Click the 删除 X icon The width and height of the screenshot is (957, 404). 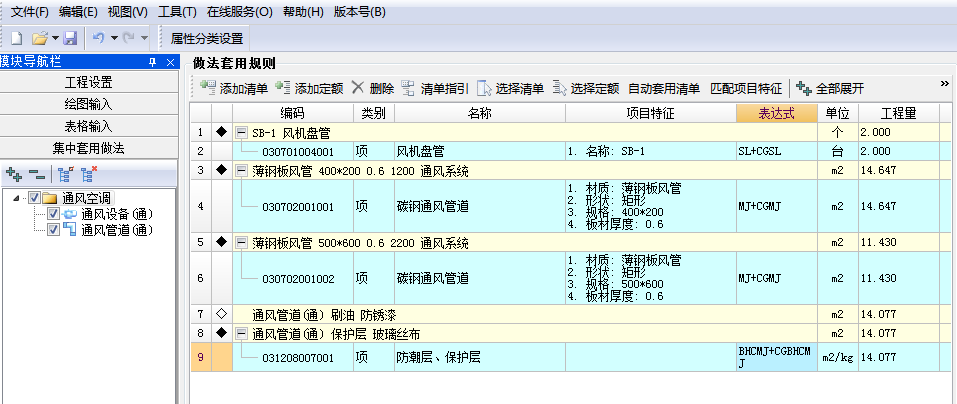click(x=358, y=87)
